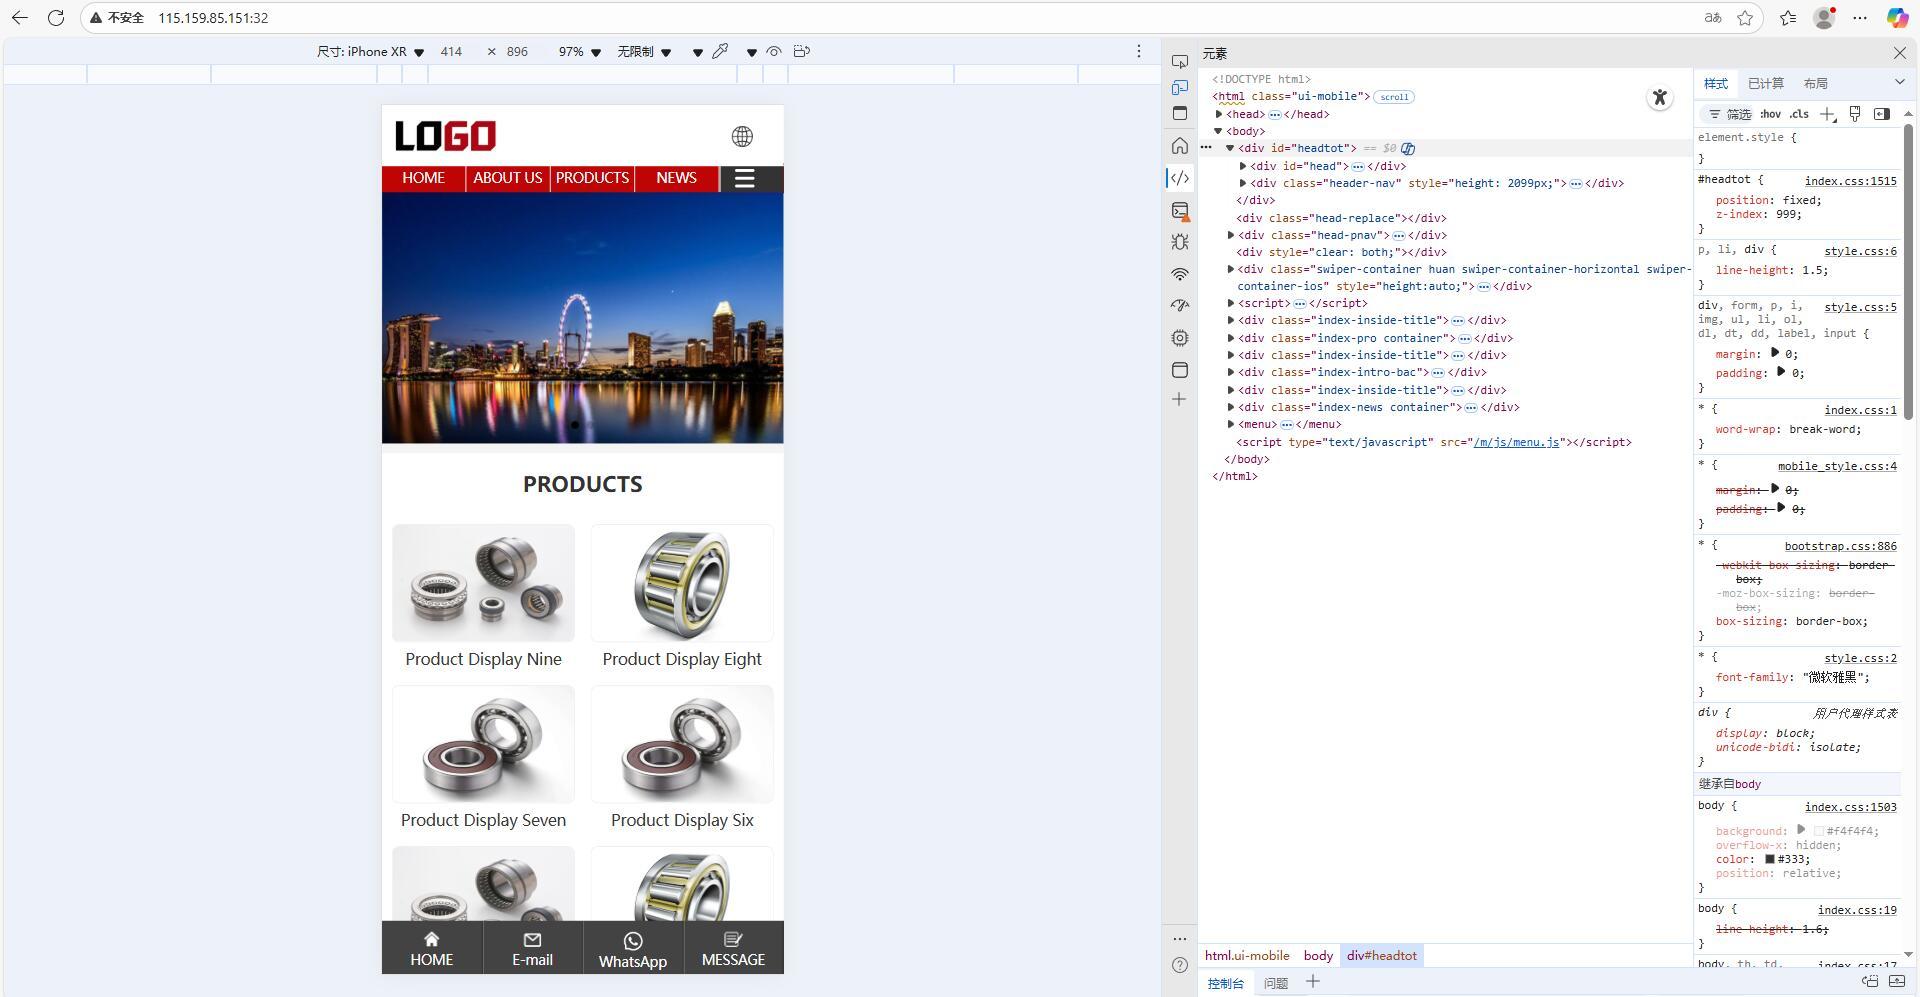Tap the MESSAGE button in bottom bar
The image size is (1920, 997).
[x=733, y=949]
